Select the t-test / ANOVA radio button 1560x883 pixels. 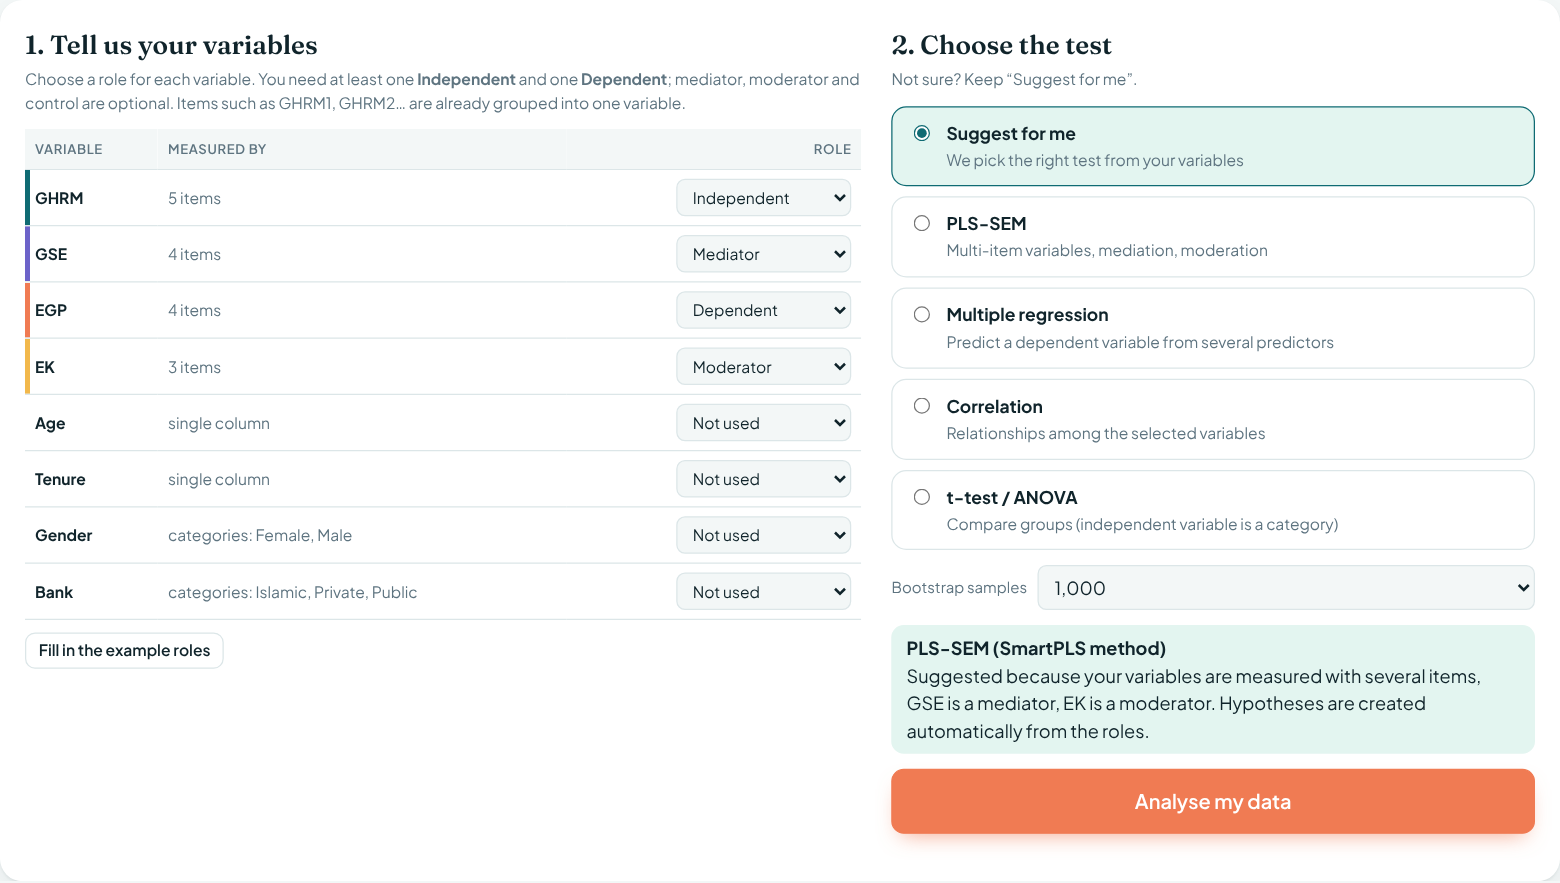(922, 497)
